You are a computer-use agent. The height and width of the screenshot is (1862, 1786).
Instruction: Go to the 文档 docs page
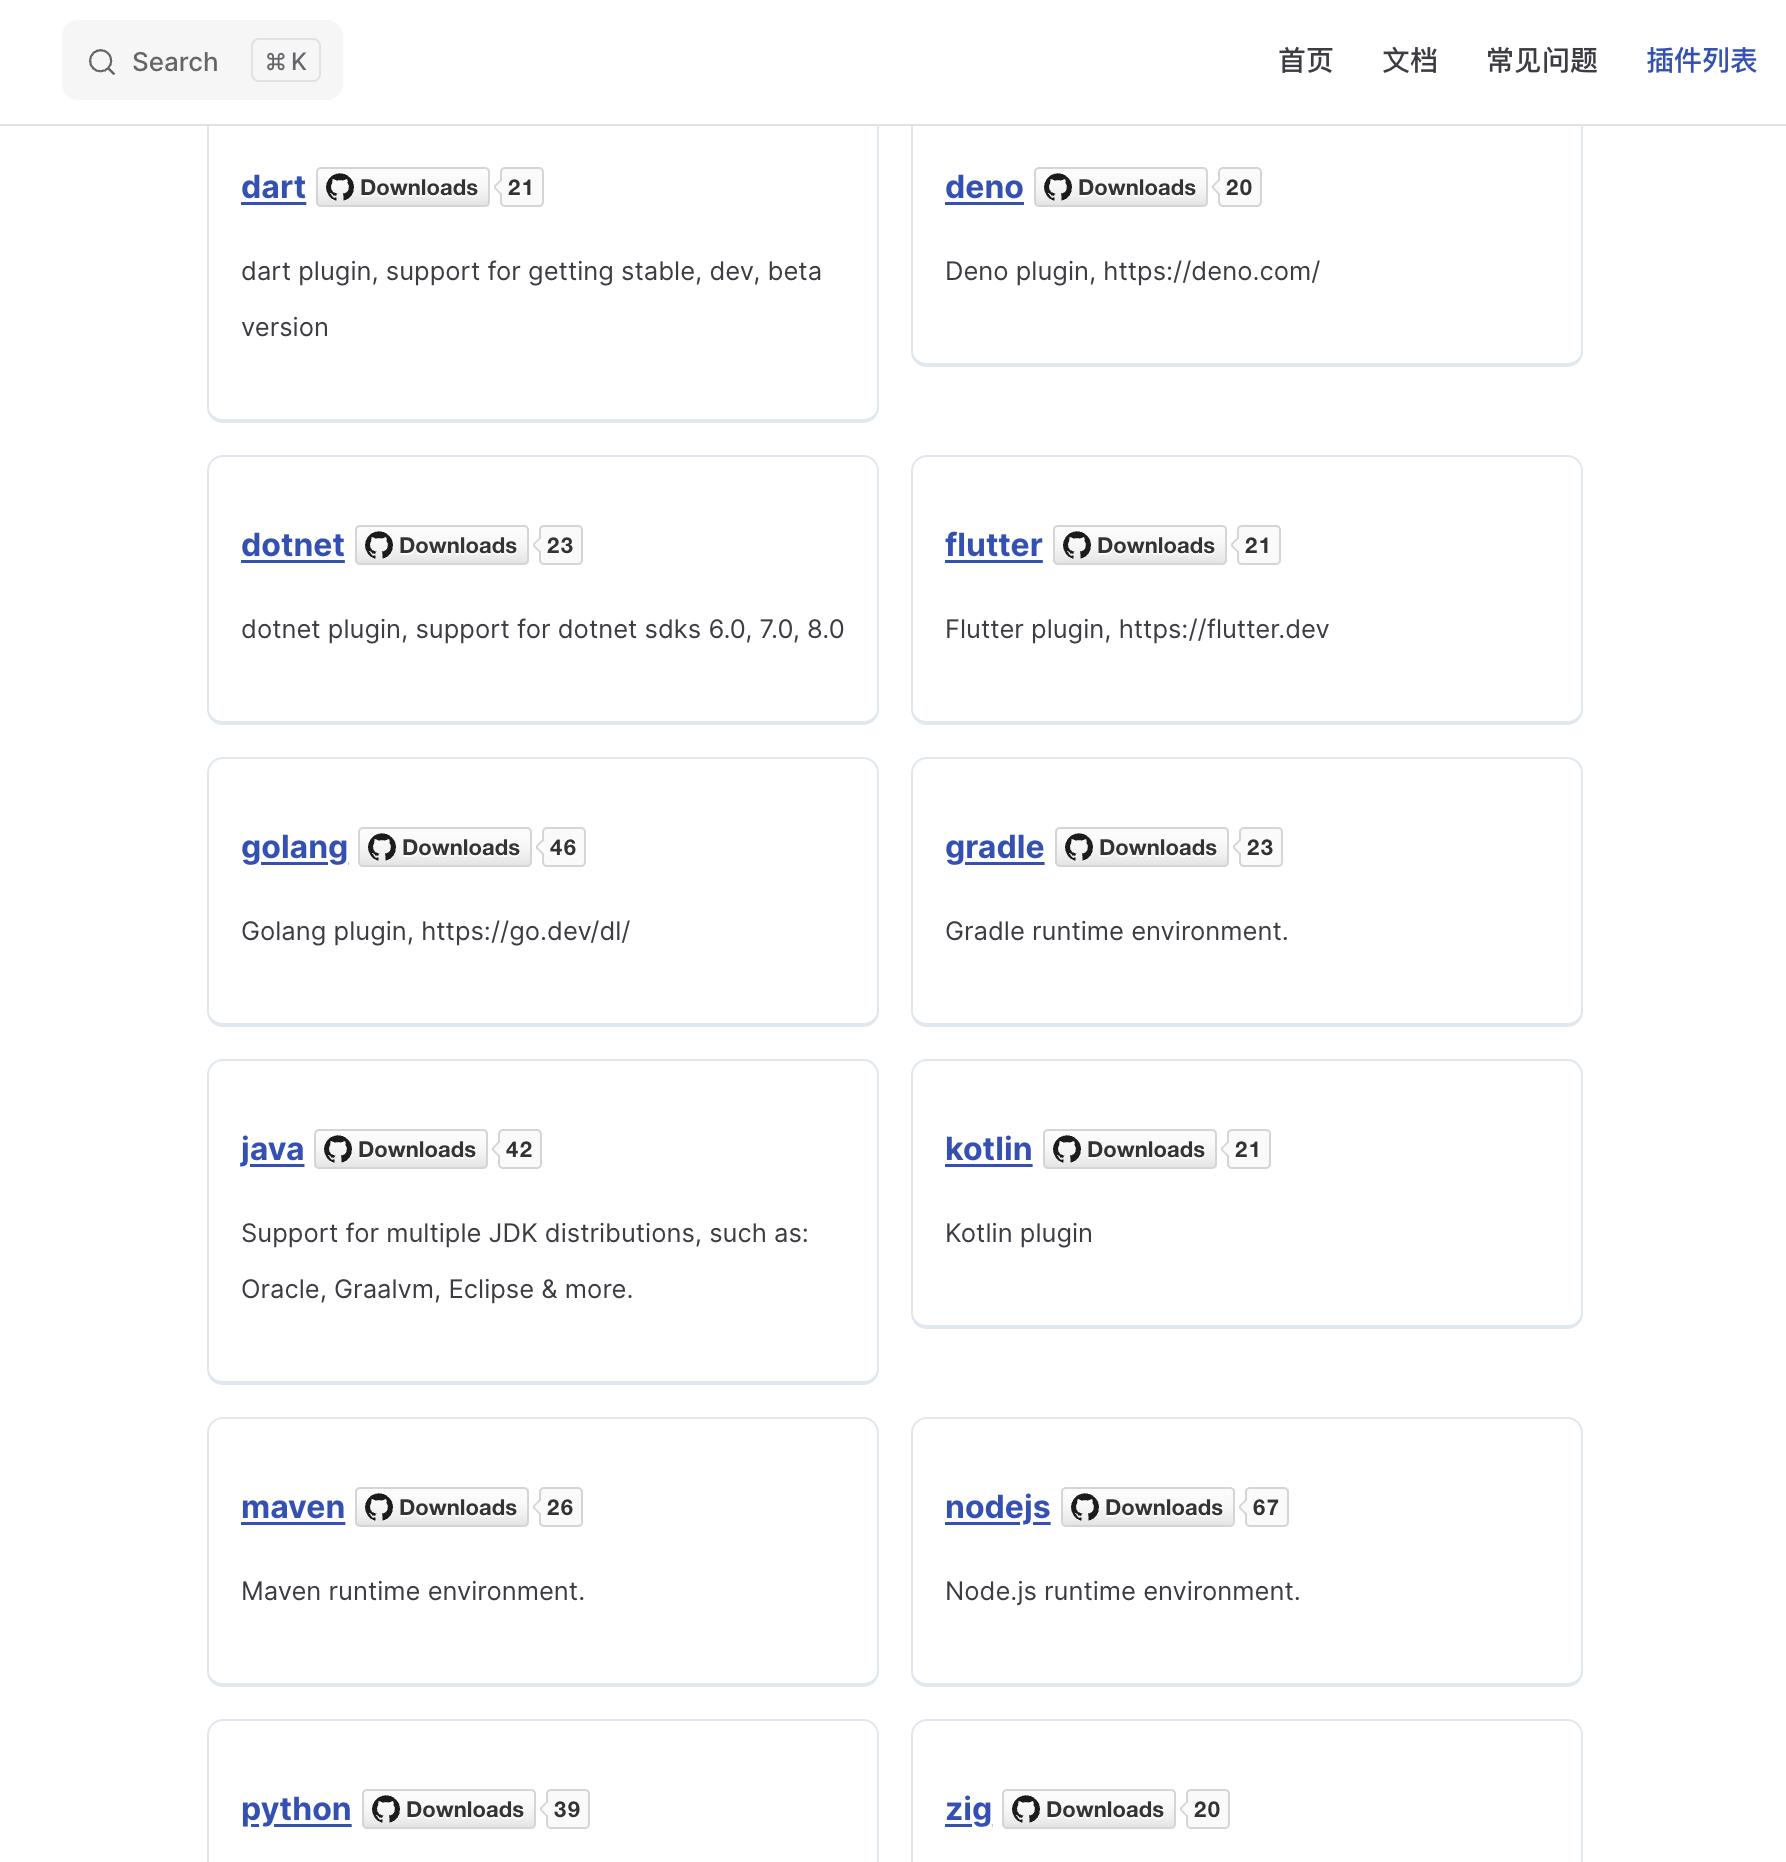click(x=1409, y=61)
